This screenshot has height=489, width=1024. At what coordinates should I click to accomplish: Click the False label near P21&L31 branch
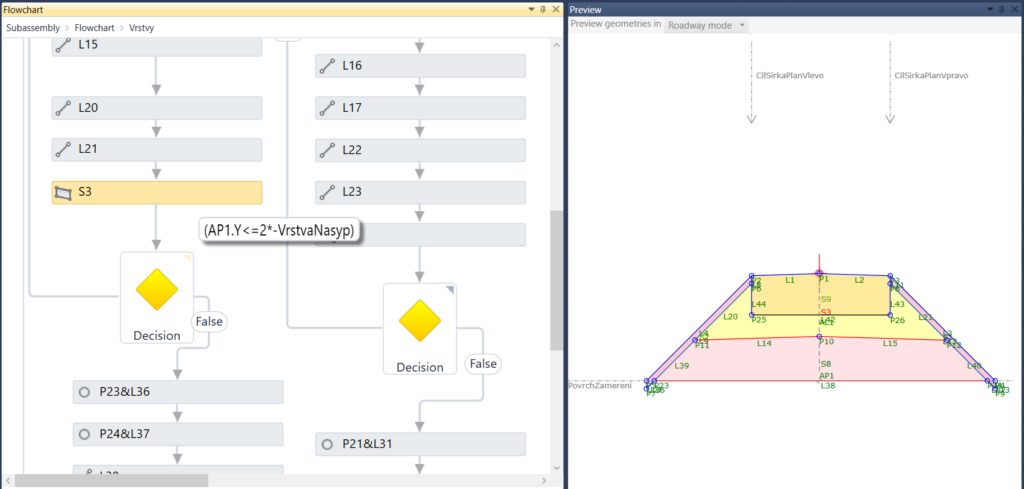point(483,364)
